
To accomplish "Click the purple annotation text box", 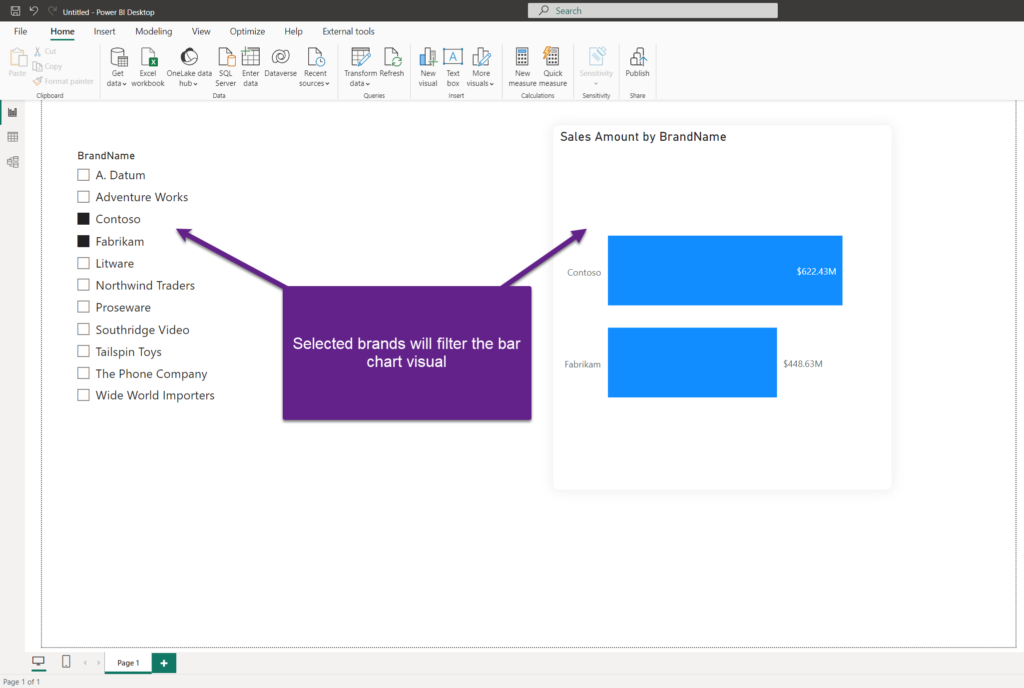I will pyautogui.click(x=407, y=353).
